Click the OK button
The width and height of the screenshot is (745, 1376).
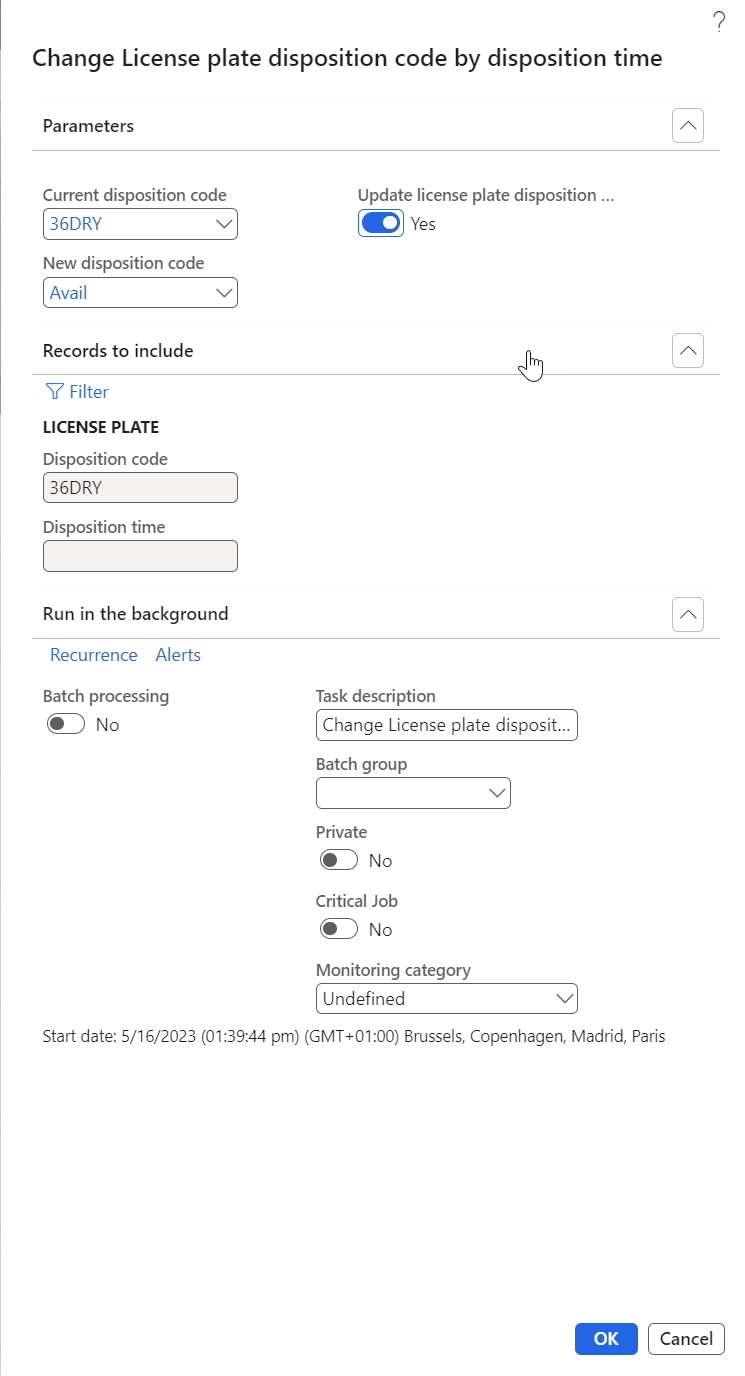pyautogui.click(x=606, y=1339)
